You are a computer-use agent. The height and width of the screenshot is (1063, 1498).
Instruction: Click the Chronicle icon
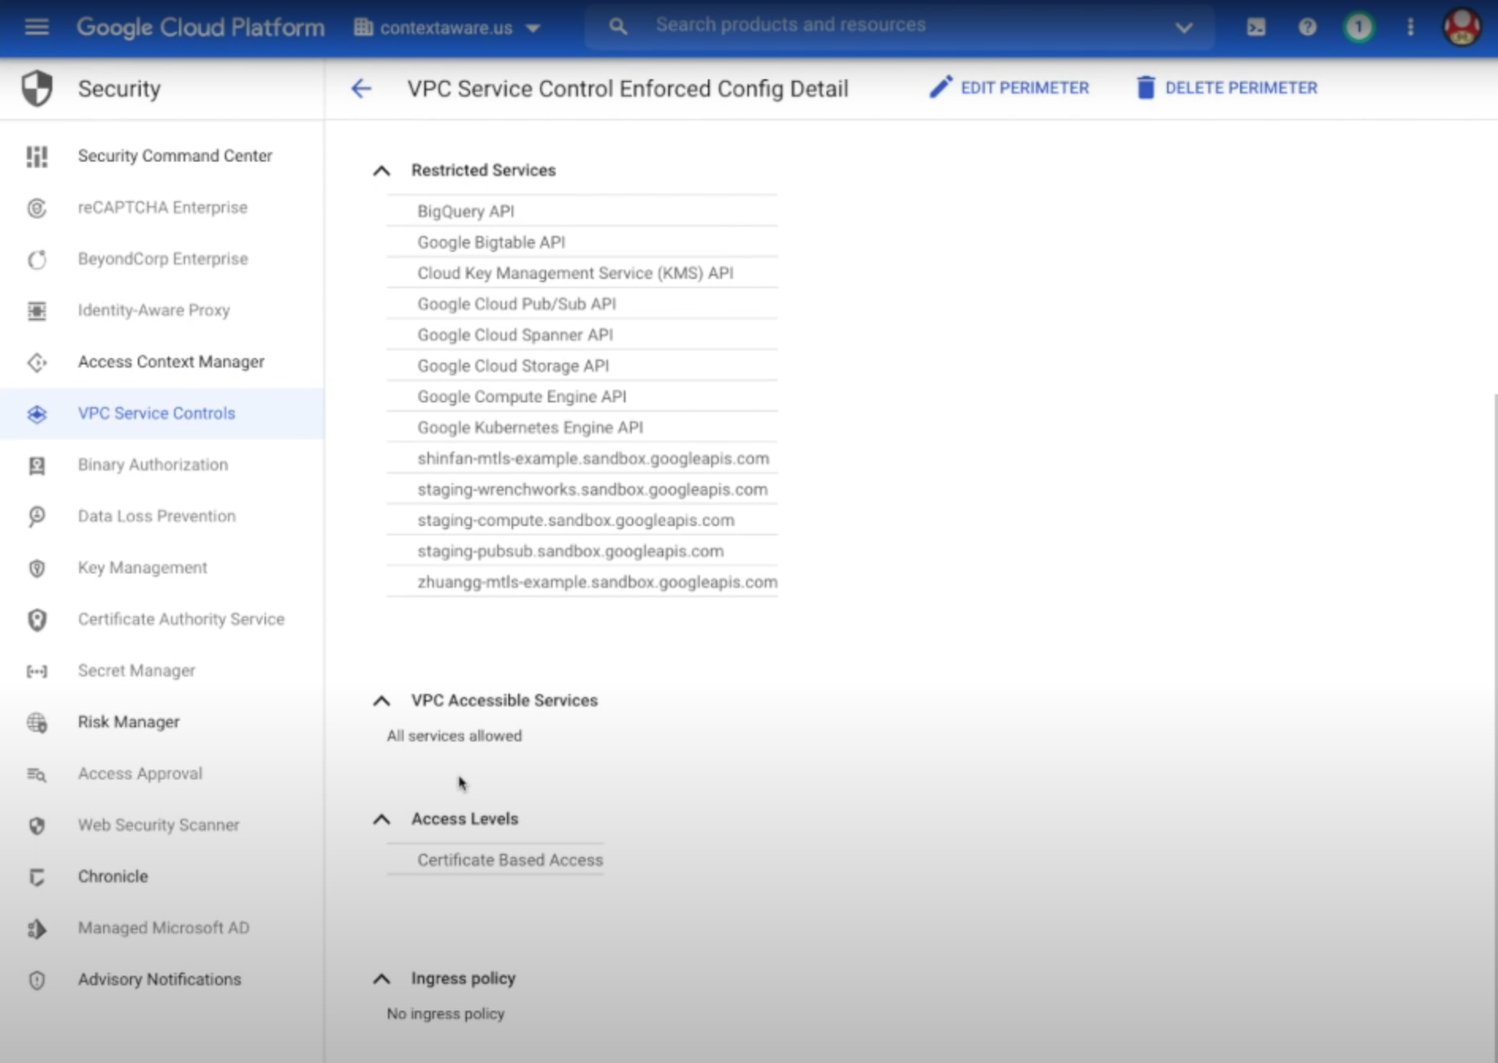pos(37,877)
